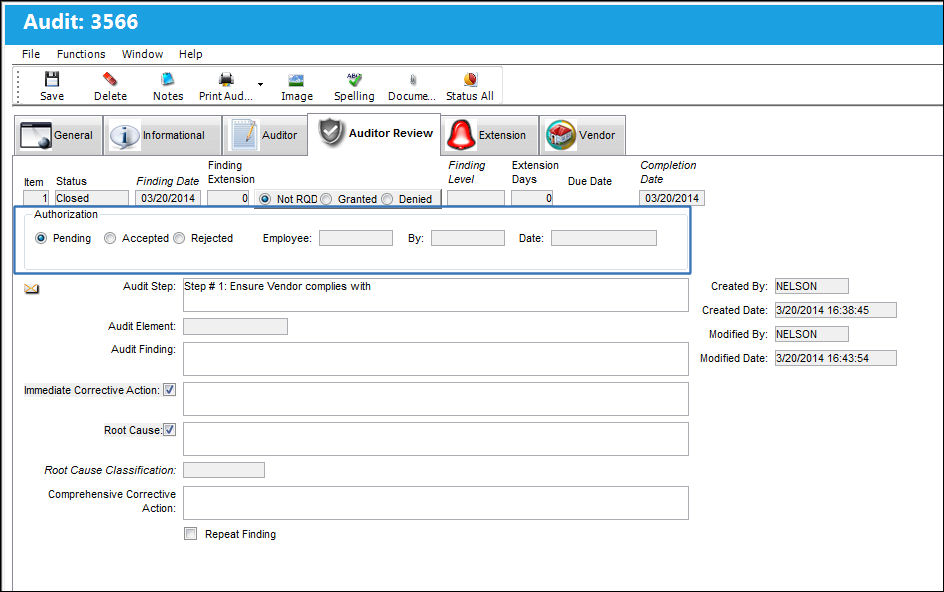Screen dimensions: 944x592
Task: Click the Modified By field
Action: pyautogui.click(x=812, y=334)
